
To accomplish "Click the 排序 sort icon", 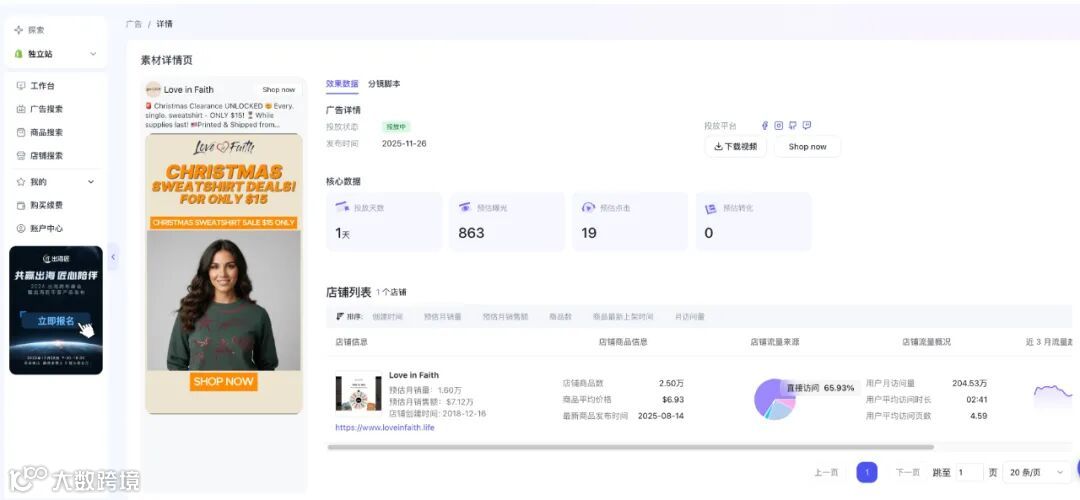I will coord(340,317).
